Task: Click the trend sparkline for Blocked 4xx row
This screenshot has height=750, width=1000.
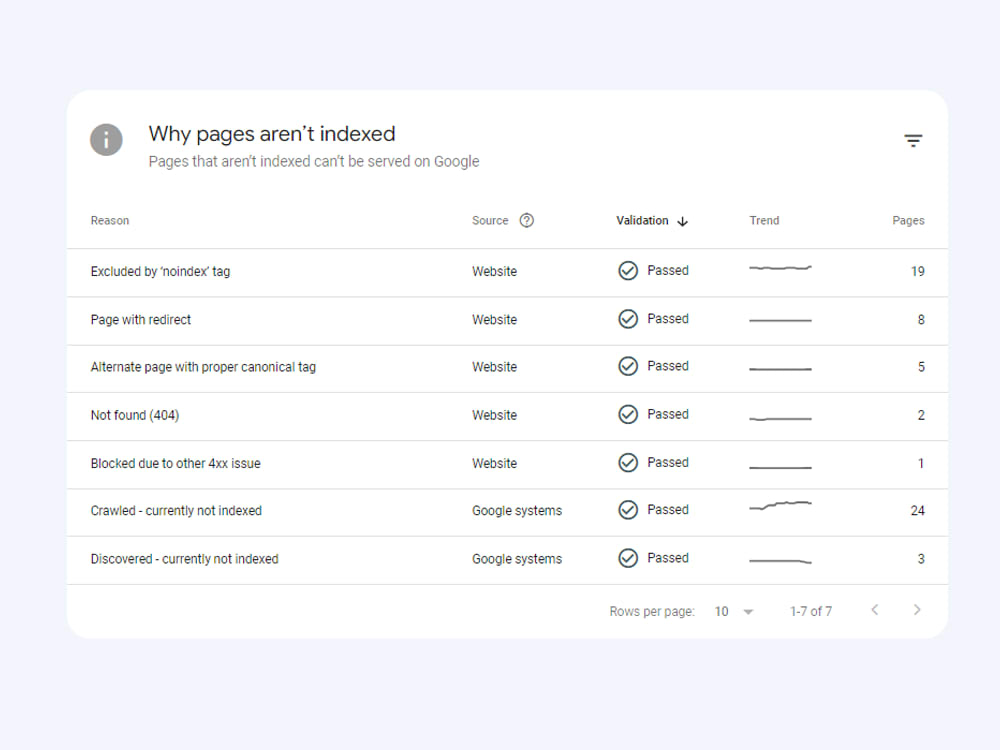Action: 780,467
